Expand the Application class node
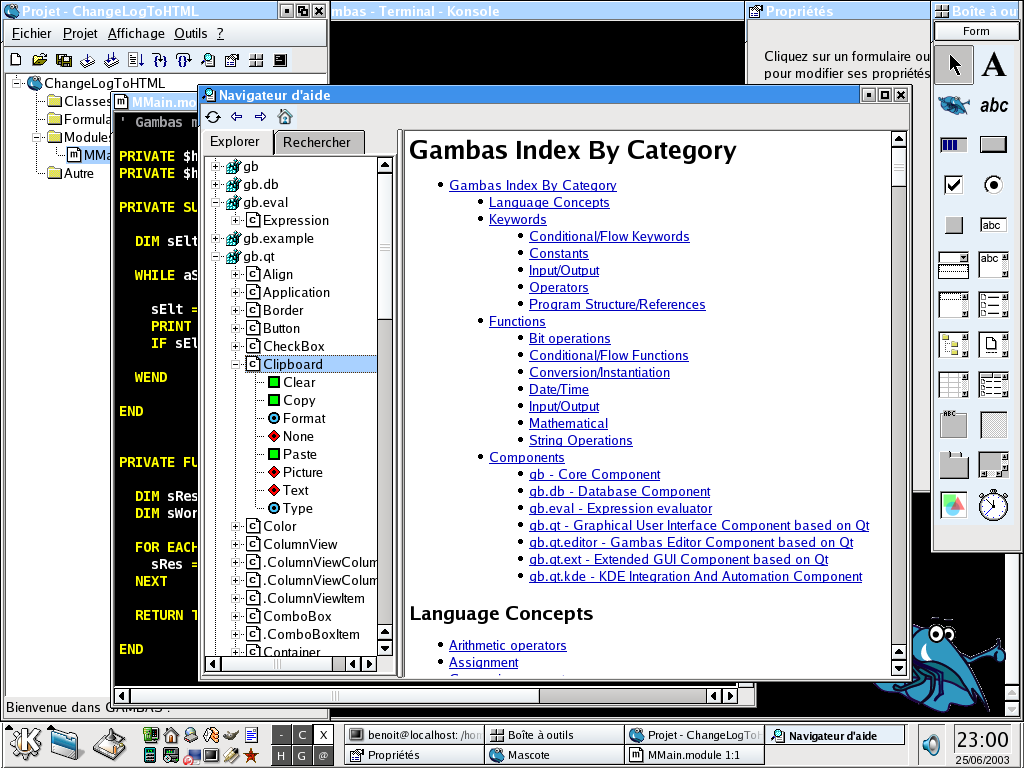The image size is (1024, 768). (x=236, y=293)
